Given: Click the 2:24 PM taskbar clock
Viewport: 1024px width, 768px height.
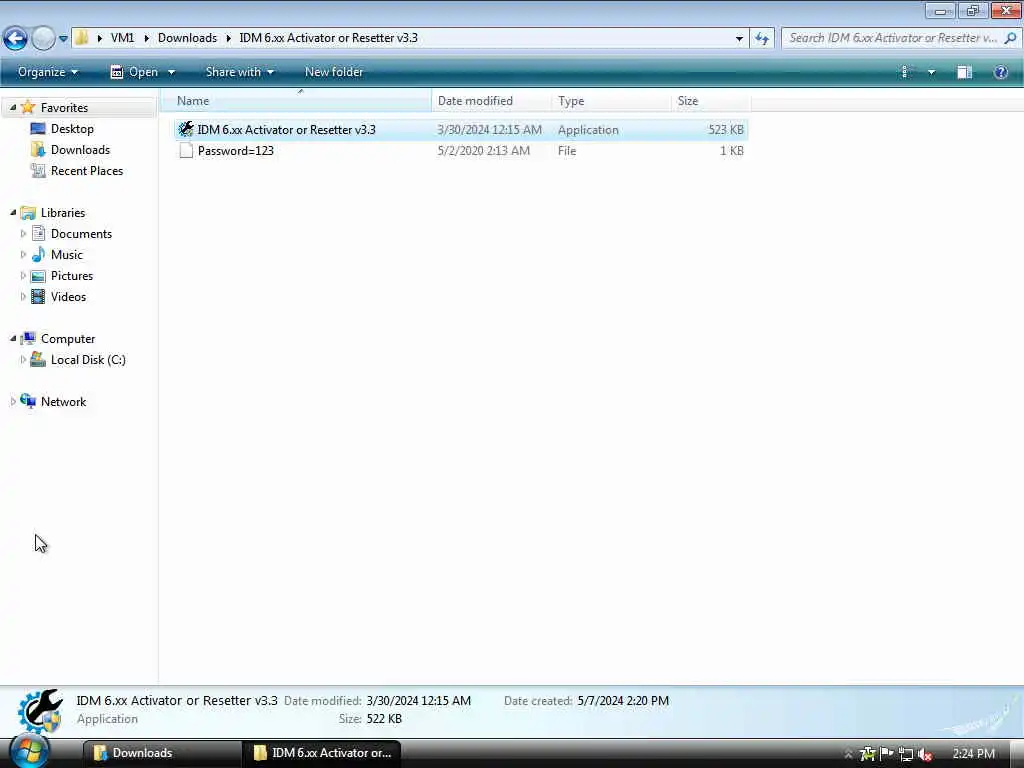Looking at the screenshot, I should (974, 754).
